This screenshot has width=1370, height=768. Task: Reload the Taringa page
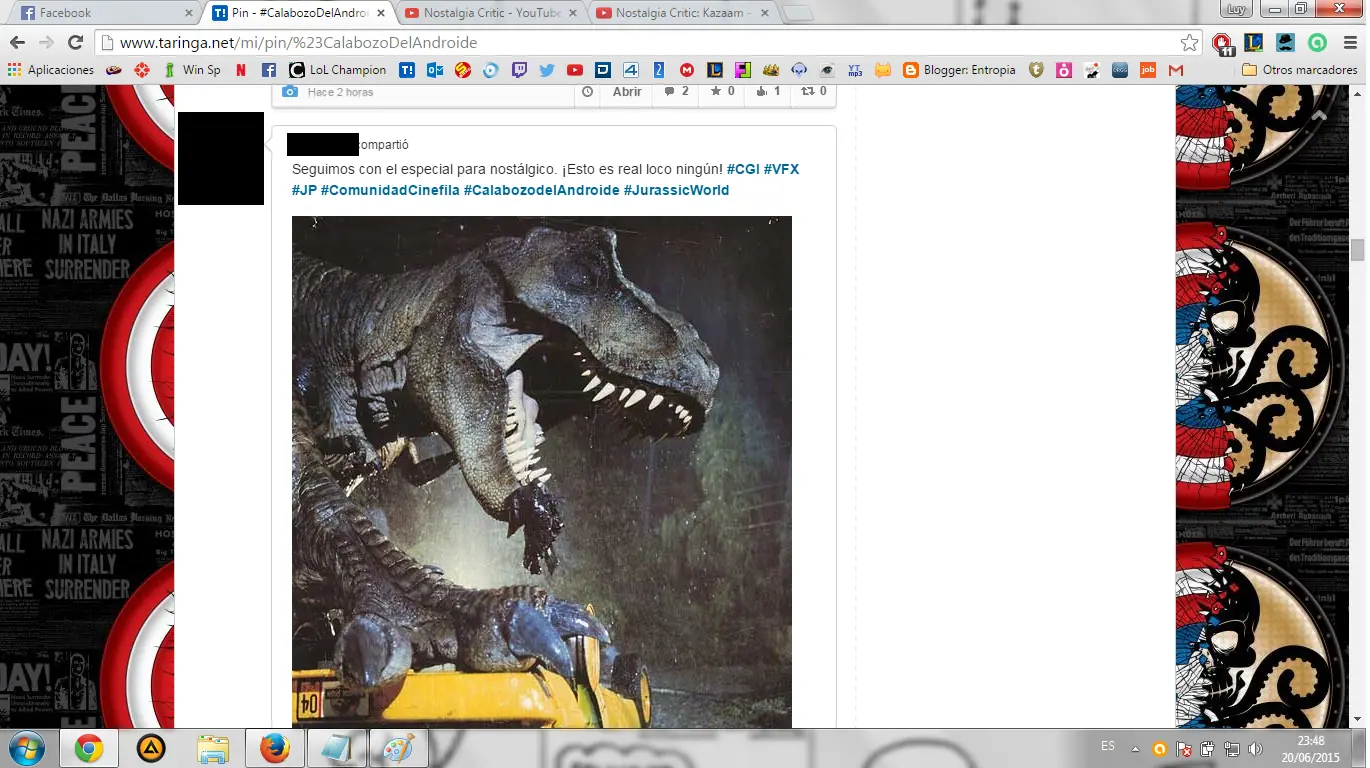pyautogui.click(x=75, y=43)
